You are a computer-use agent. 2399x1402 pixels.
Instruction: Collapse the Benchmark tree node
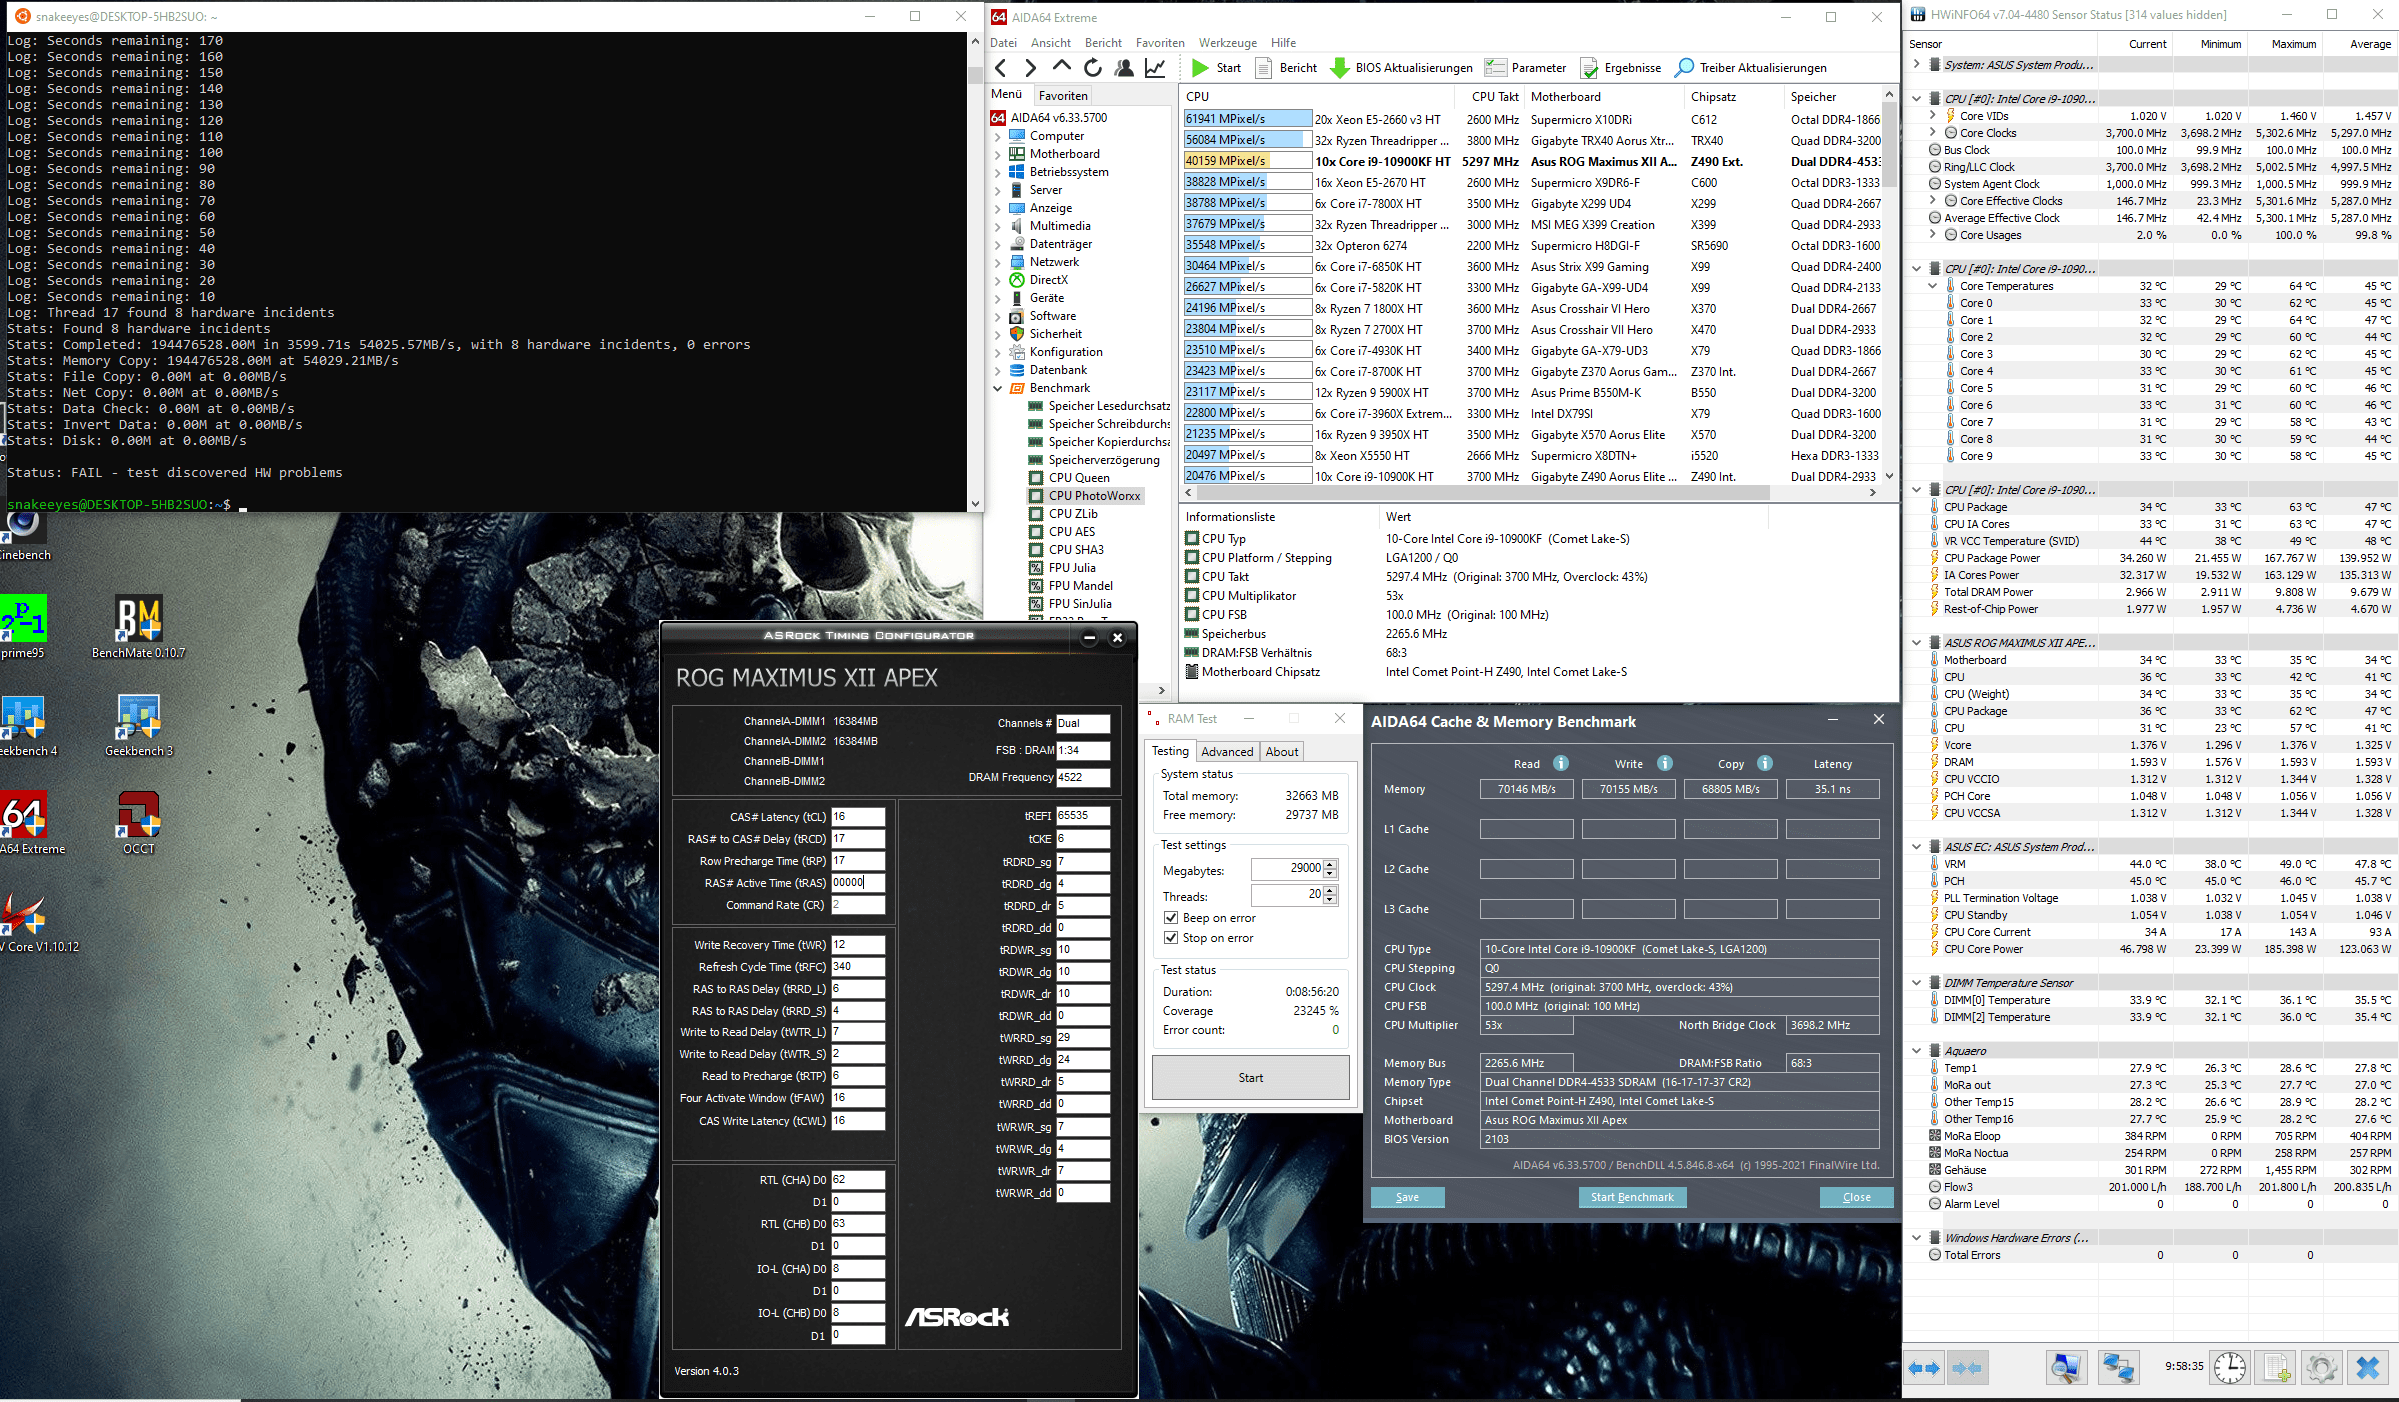tap(998, 388)
